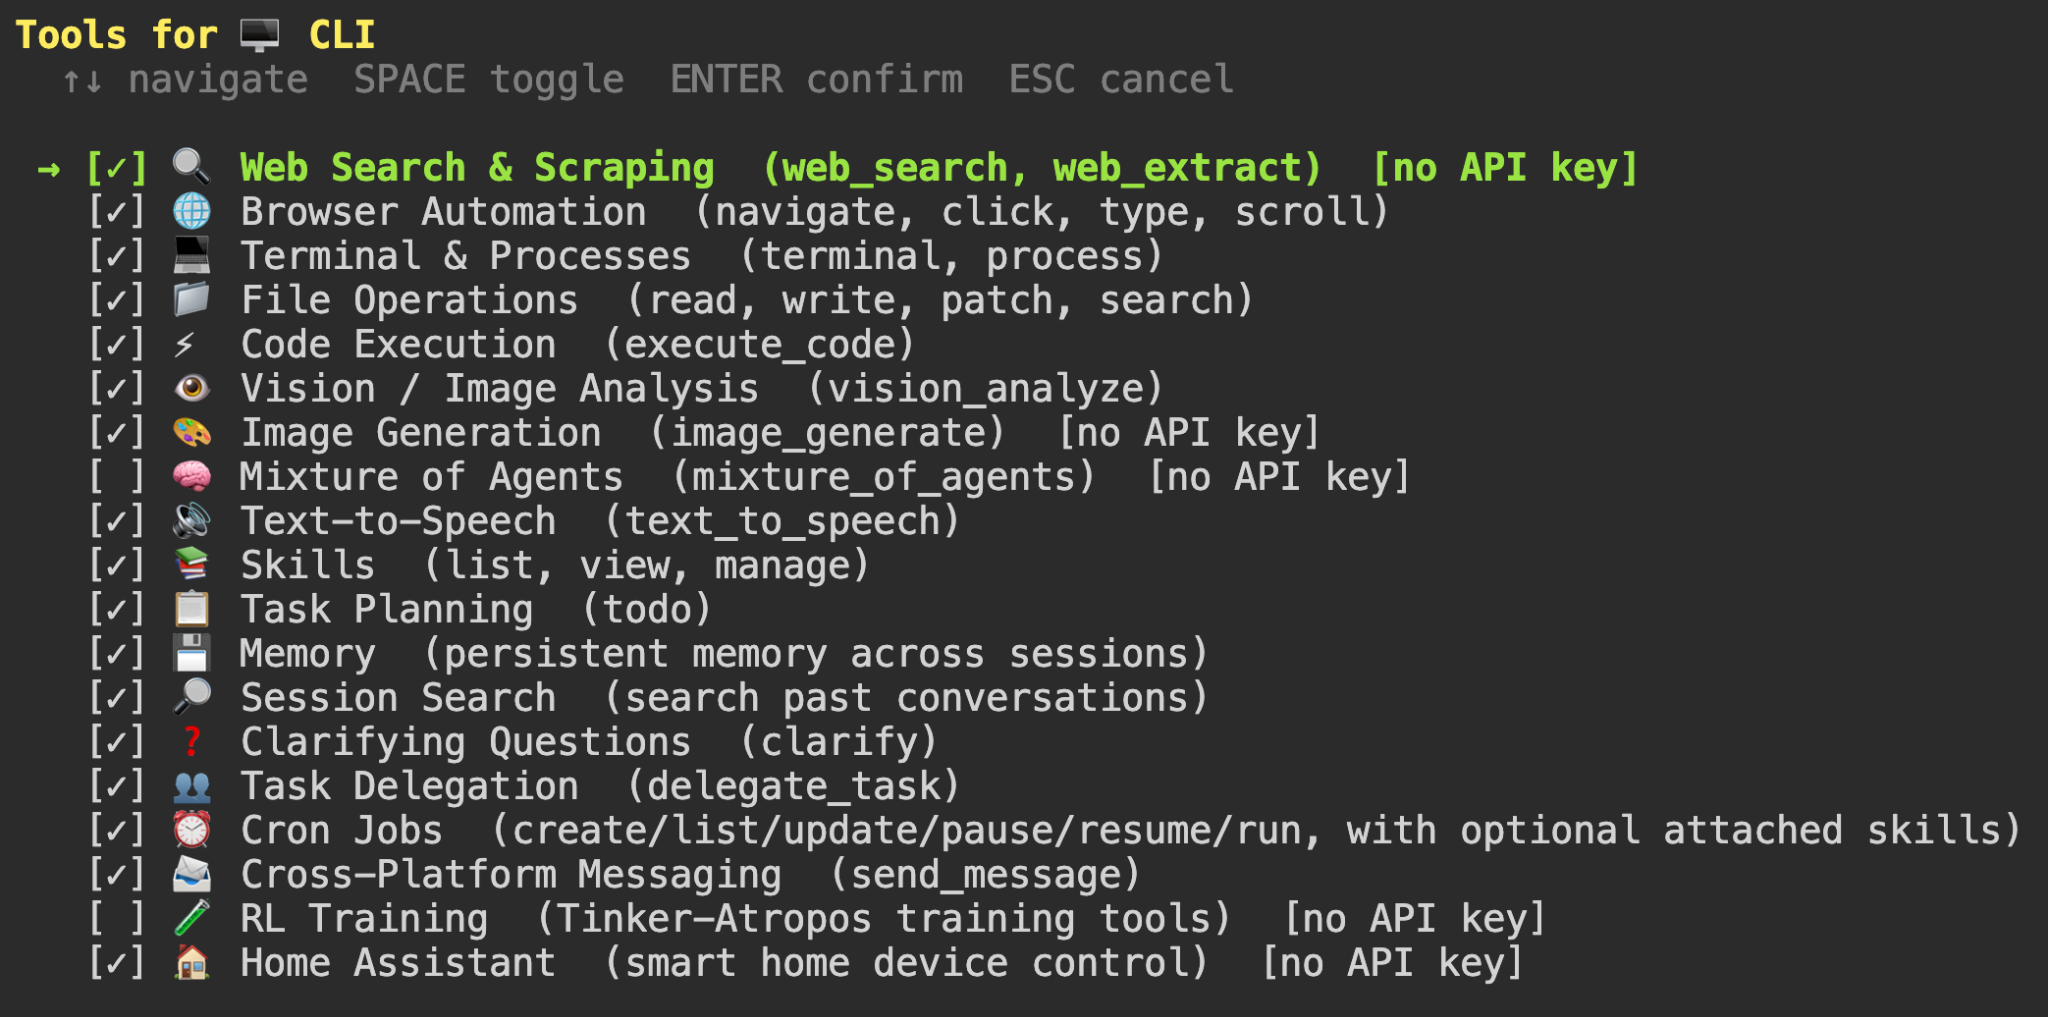Select the house Home Assistant icon
Image resolution: width=2048 pixels, height=1017 pixels.
click(193, 962)
